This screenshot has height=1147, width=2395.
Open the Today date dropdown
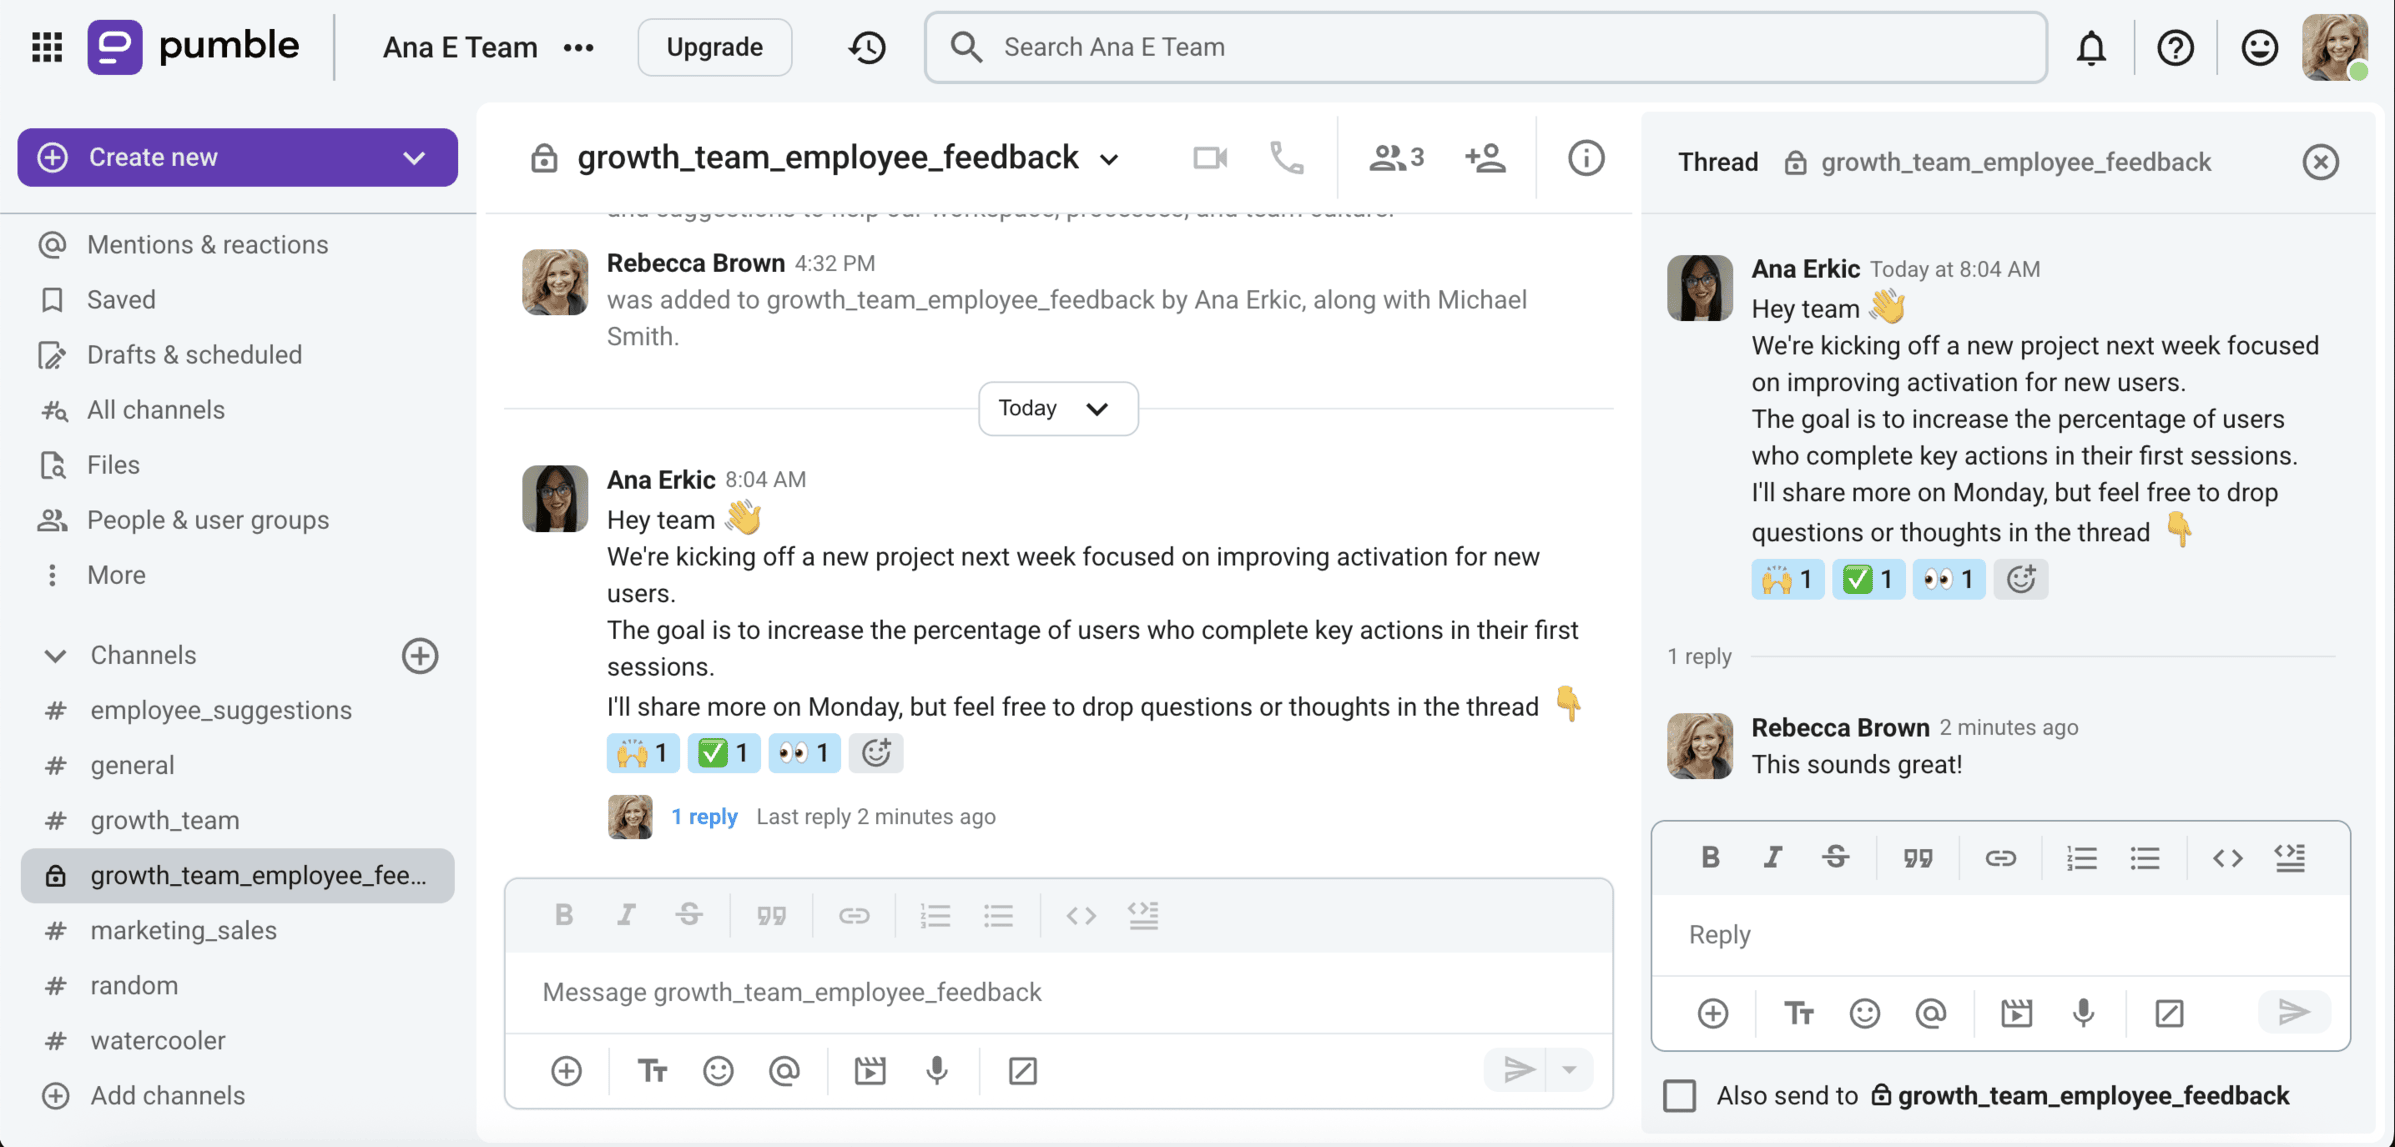pyautogui.click(x=1057, y=408)
